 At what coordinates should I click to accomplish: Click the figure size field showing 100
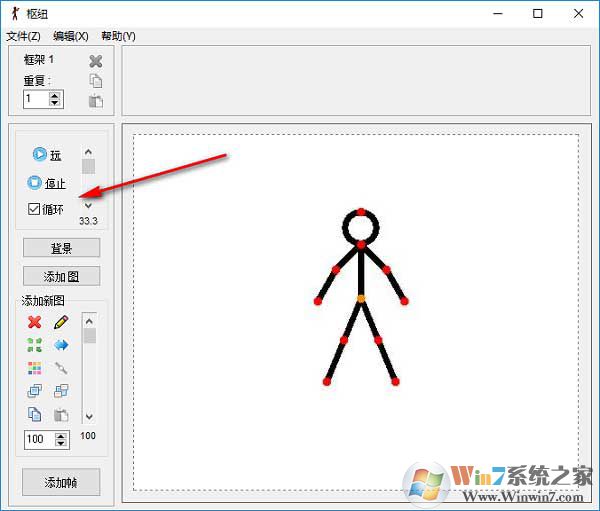tap(40, 439)
